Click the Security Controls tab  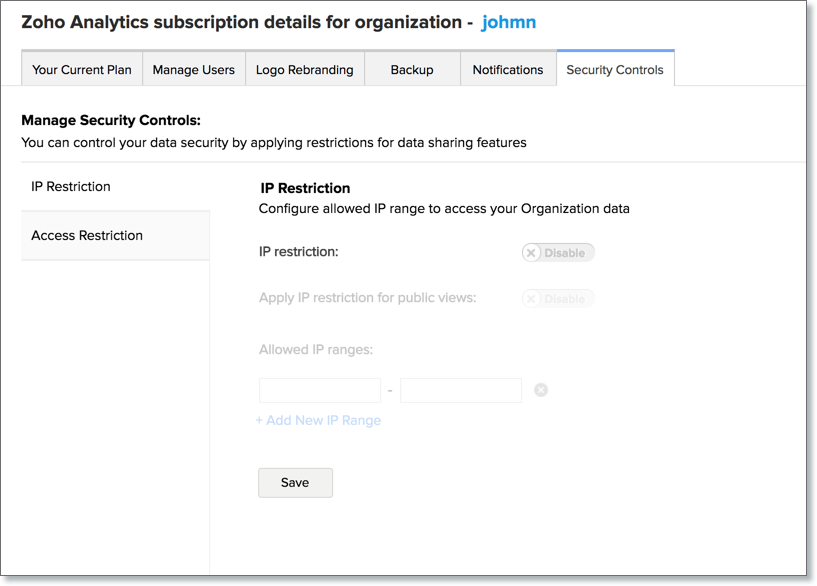(x=615, y=70)
